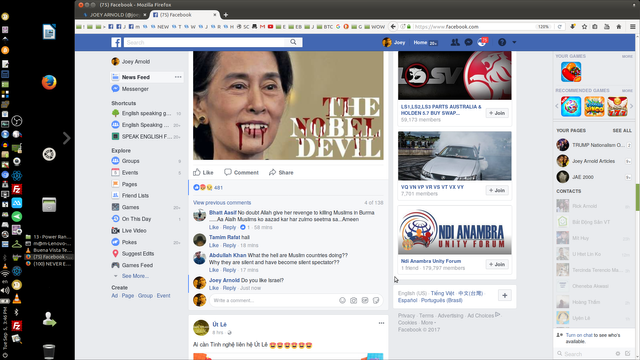This screenshot has height=360, width=640.
Task: Comment on the Nobel Devil post
Action: pyautogui.click(x=241, y=172)
